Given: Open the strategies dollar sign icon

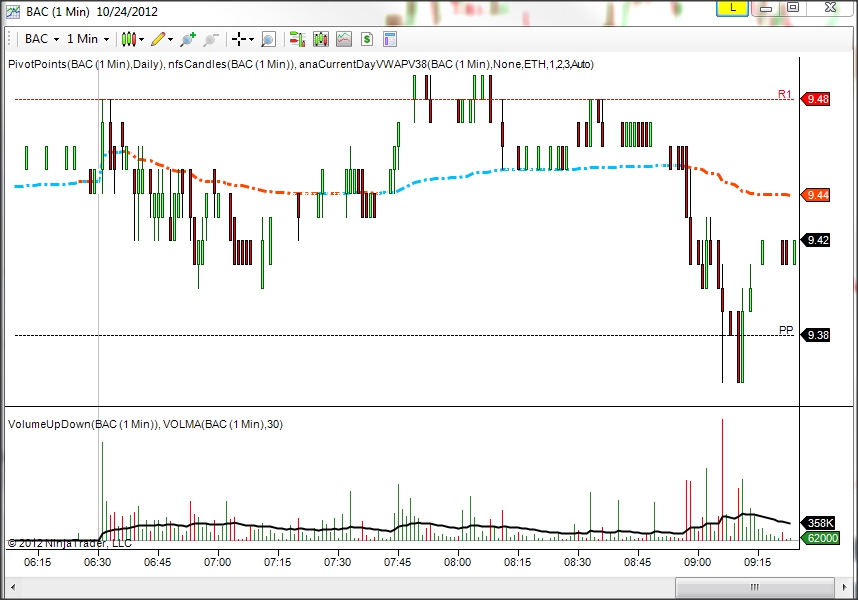Looking at the screenshot, I should coord(367,39).
